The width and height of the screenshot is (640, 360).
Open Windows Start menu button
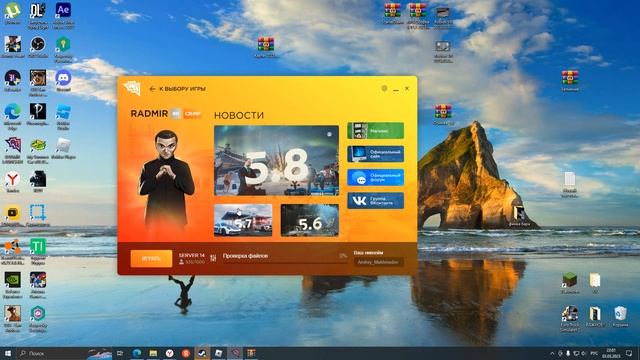(x=8, y=353)
